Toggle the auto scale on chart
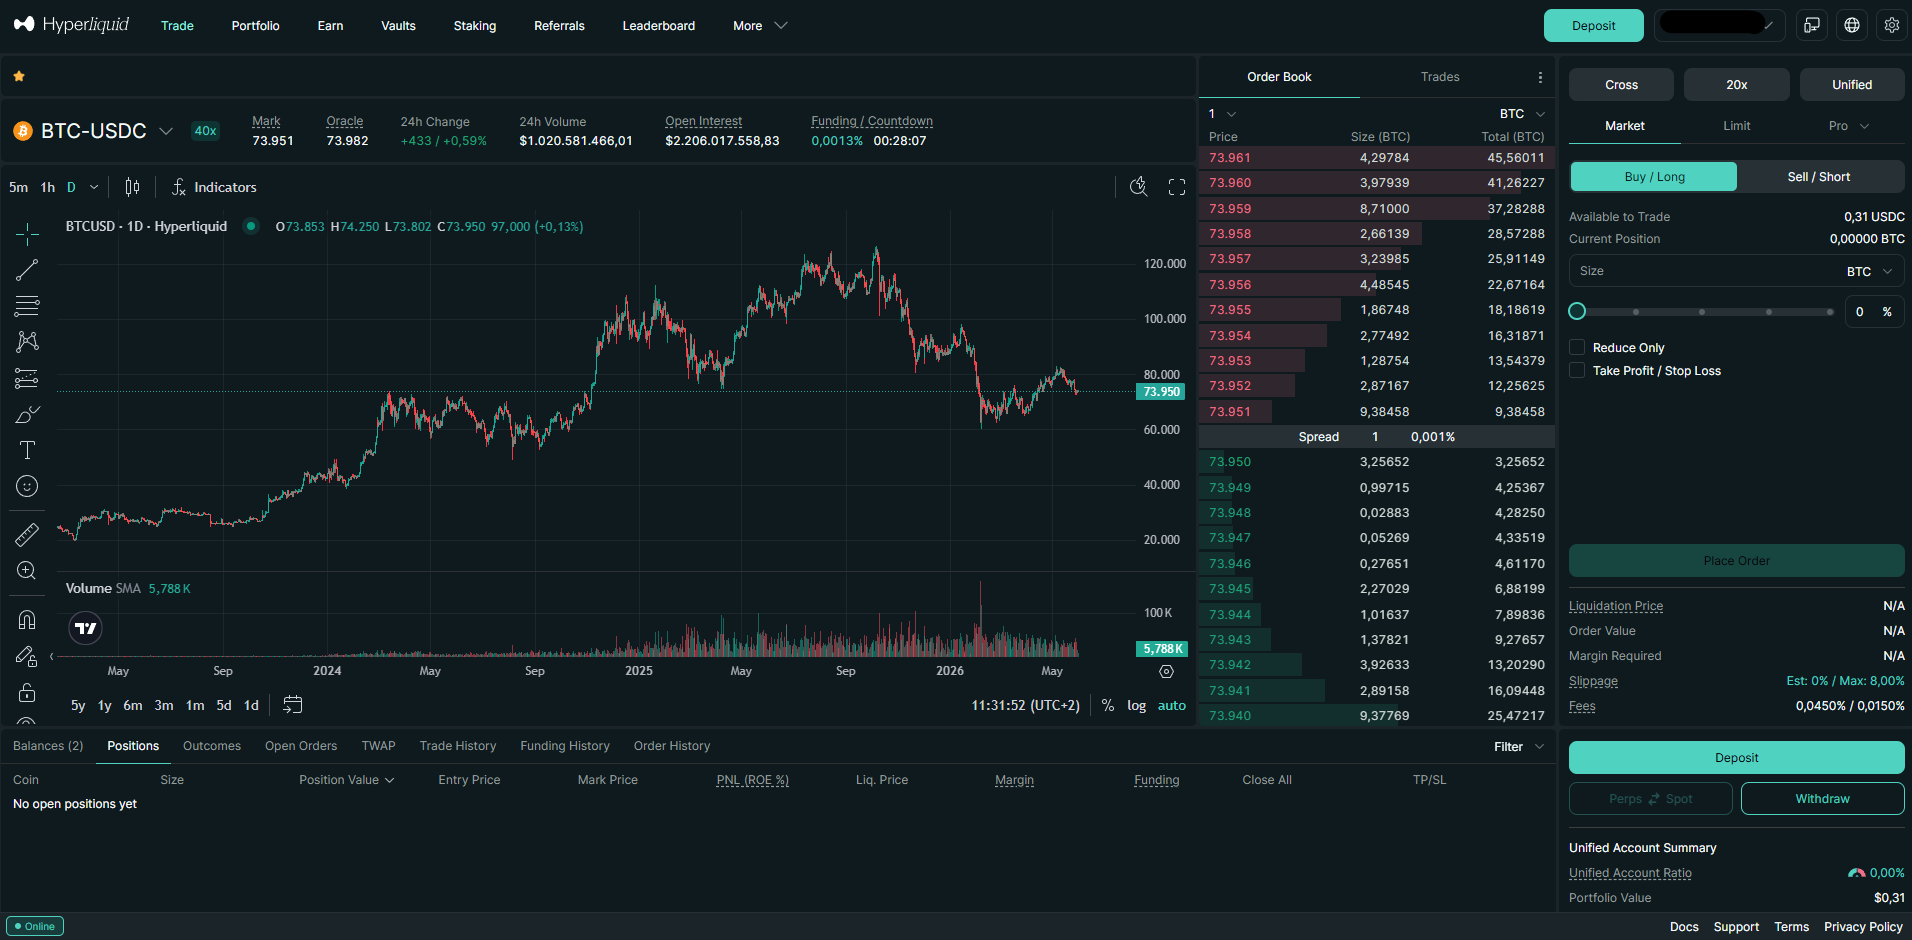Screen dimensions: 1912x940 (x=1172, y=705)
